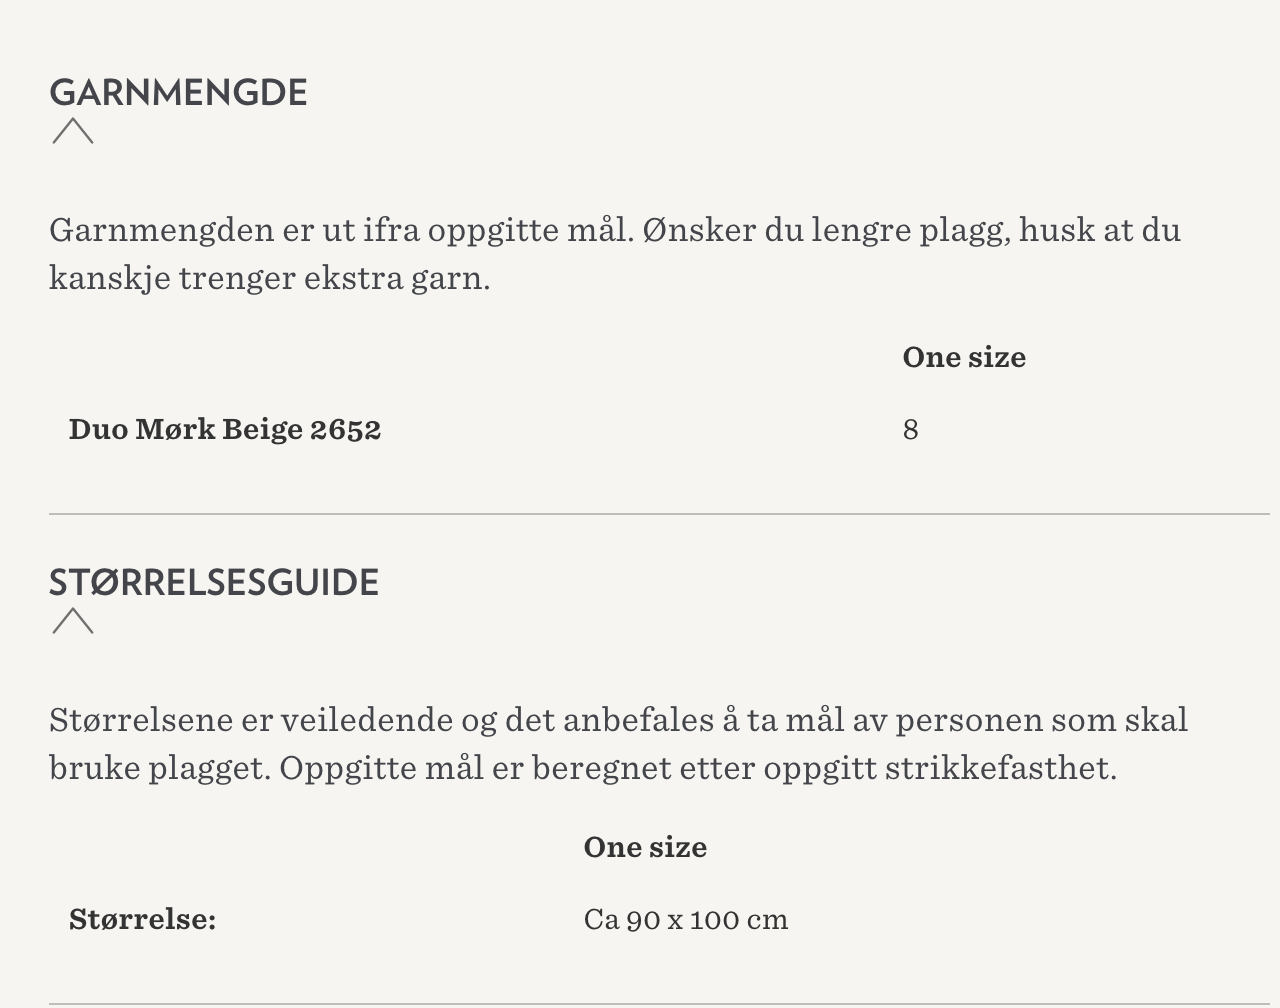Collapse the Størrelsesguide section using its chevron
Screen dimensions: 1280x1008
73,621
